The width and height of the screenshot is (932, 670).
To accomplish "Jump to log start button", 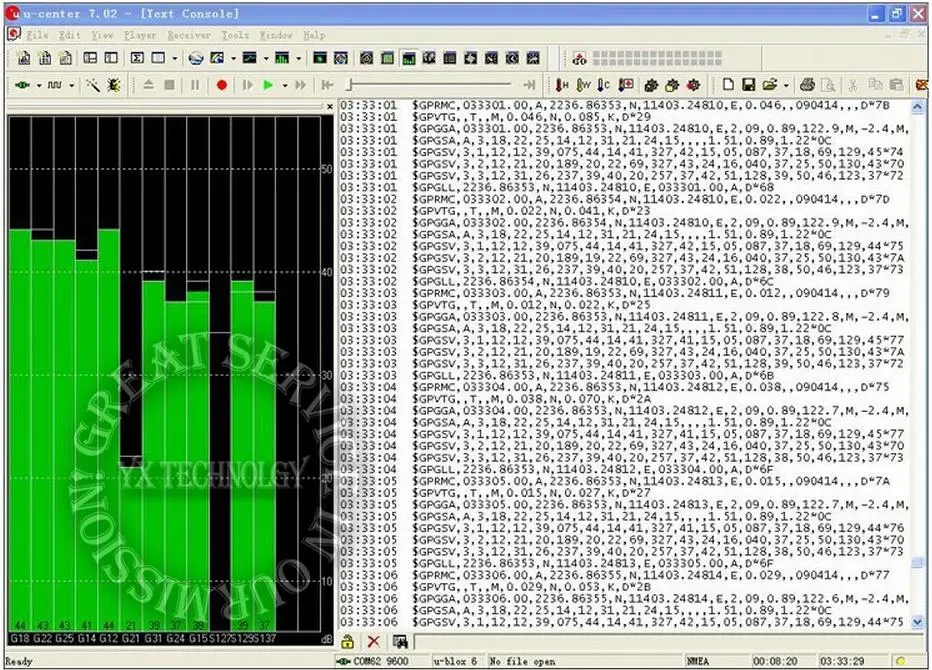I will 328,85.
